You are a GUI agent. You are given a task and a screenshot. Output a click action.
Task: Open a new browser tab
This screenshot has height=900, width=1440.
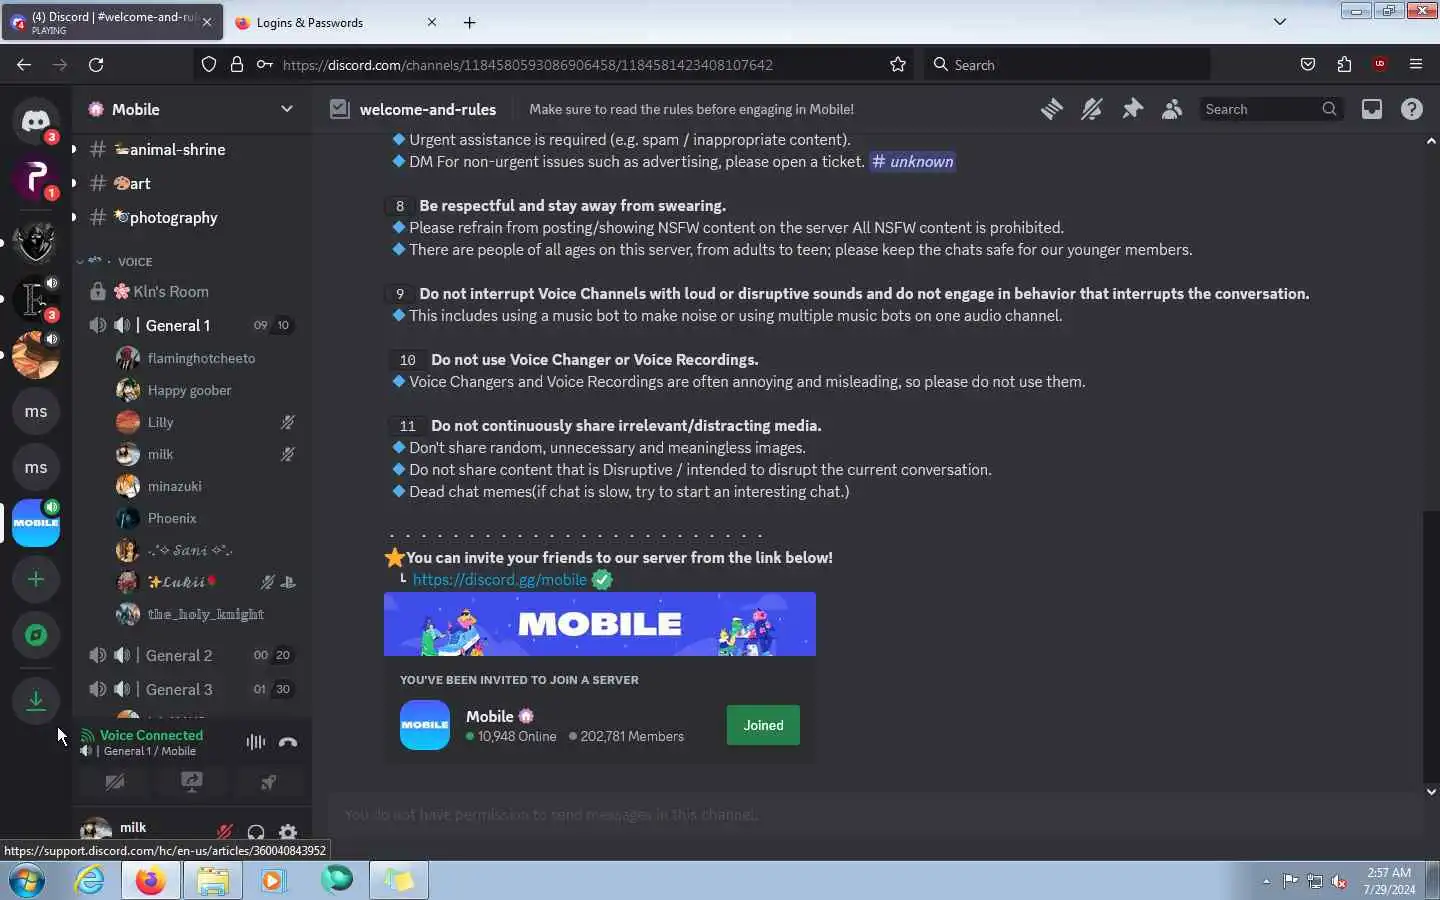coord(470,22)
